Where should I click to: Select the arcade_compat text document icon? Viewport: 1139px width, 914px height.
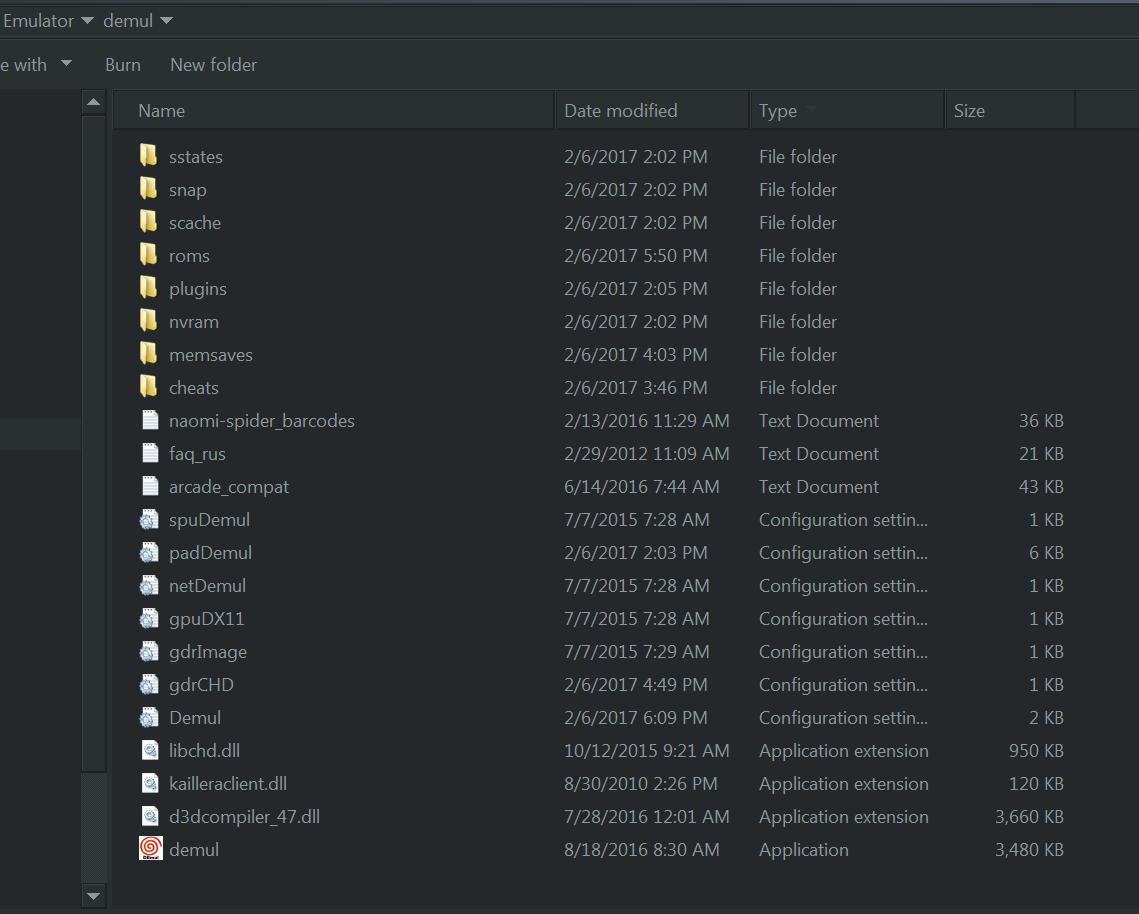150,486
